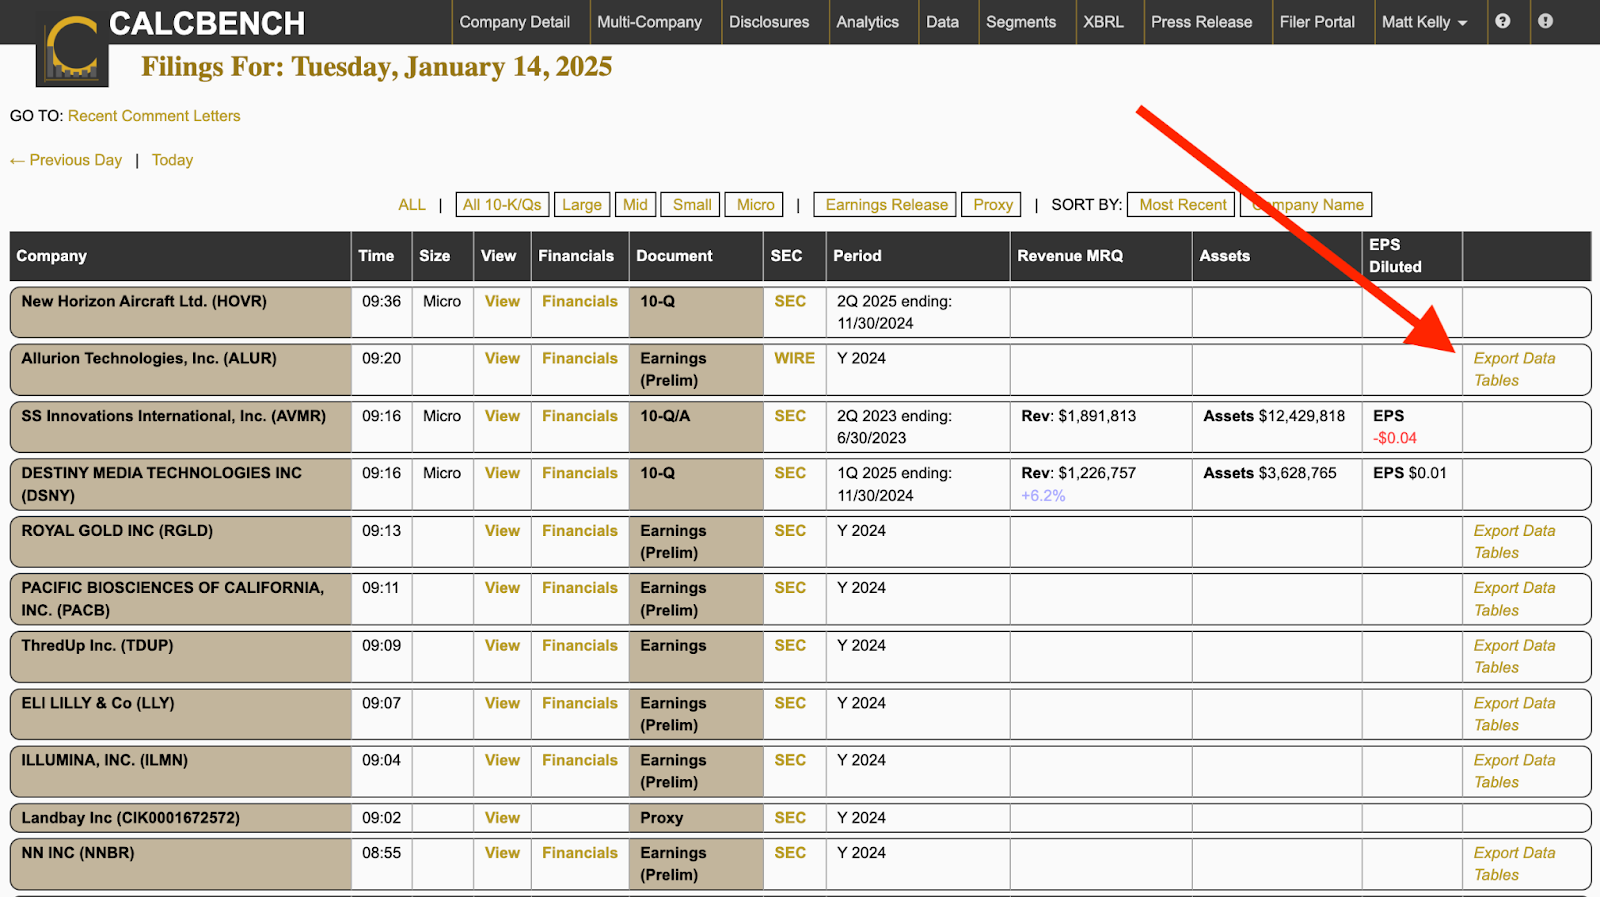Screen dimensions: 1600x897
Task: Export Data Tables for Illumina Inc
Action: tap(1514, 772)
